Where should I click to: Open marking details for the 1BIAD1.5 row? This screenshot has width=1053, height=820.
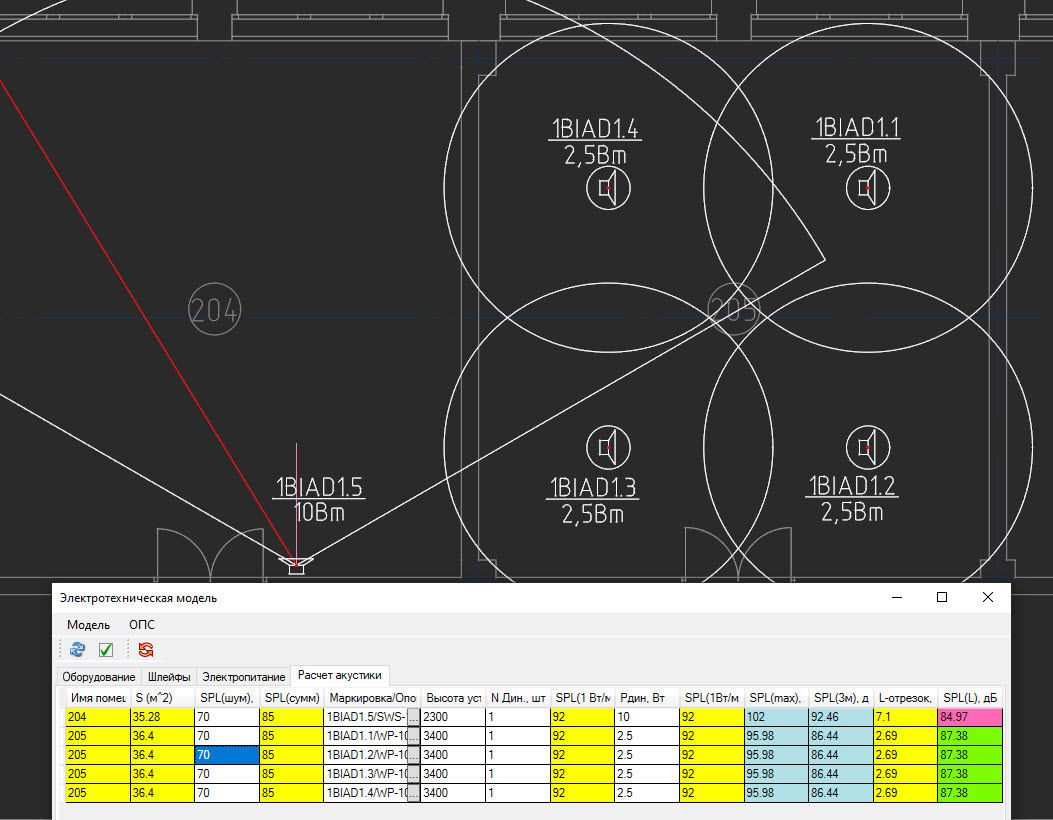[415, 716]
